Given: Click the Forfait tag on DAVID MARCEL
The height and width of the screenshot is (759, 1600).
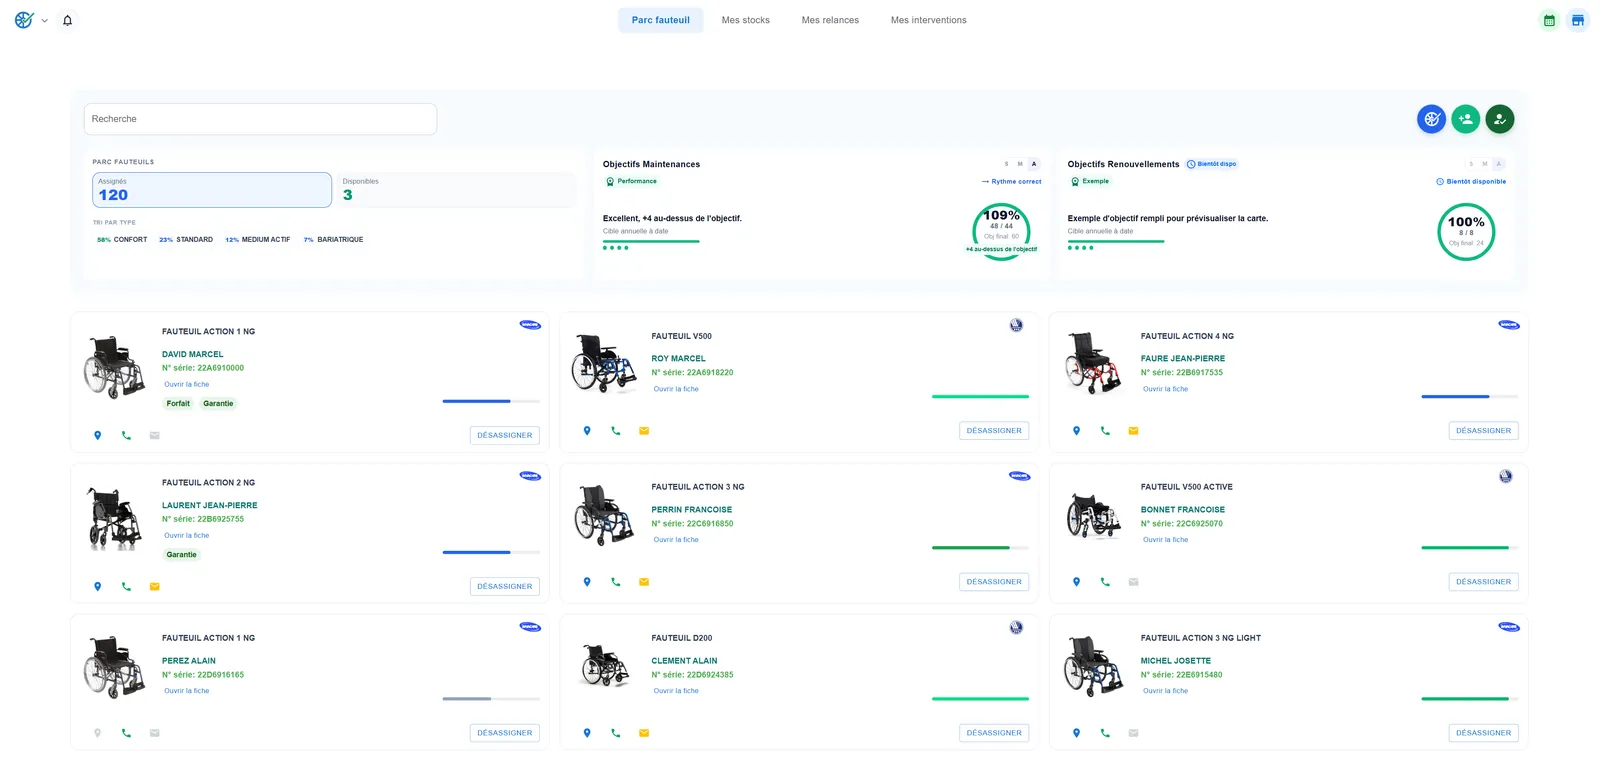Looking at the screenshot, I should (178, 404).
